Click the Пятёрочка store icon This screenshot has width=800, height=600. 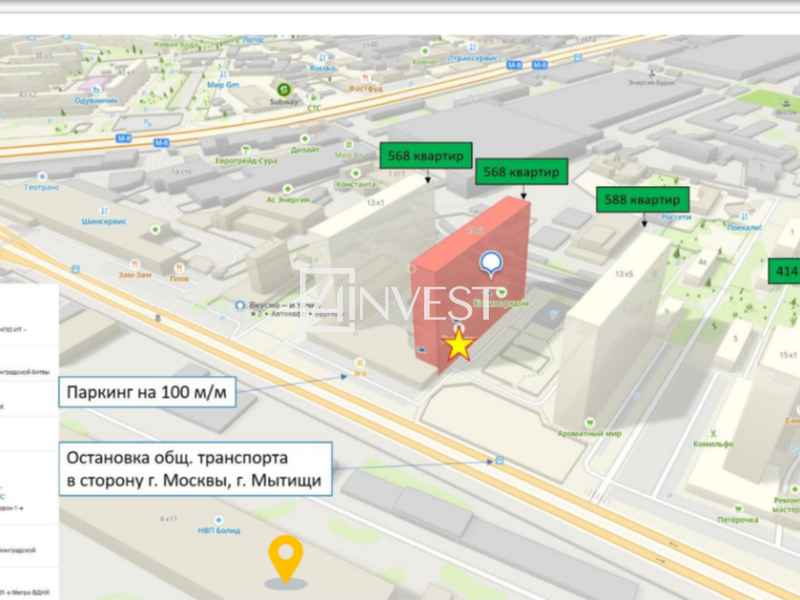click(x=735, y=507)
